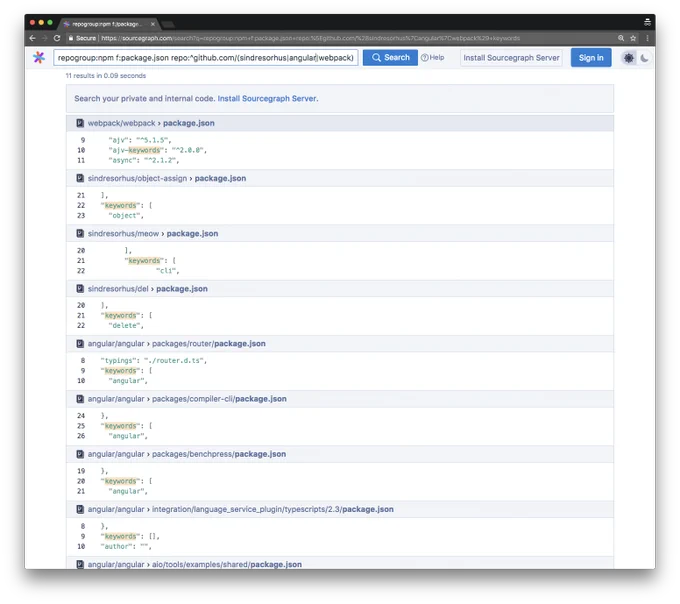Click file icon next to sindresorhus/object-assign
Screen dimensions: 680x604
(80, 178)
